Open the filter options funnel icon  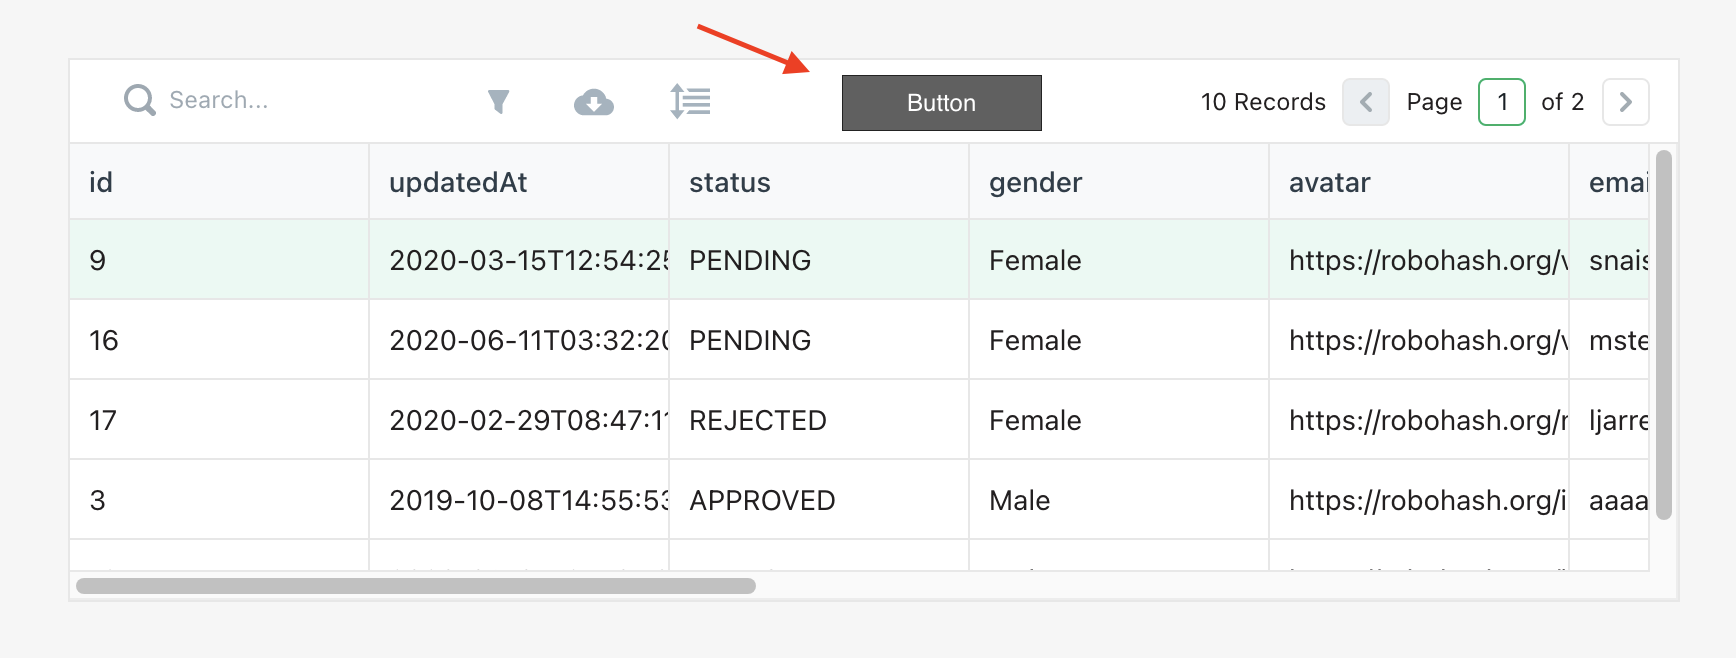498,101
